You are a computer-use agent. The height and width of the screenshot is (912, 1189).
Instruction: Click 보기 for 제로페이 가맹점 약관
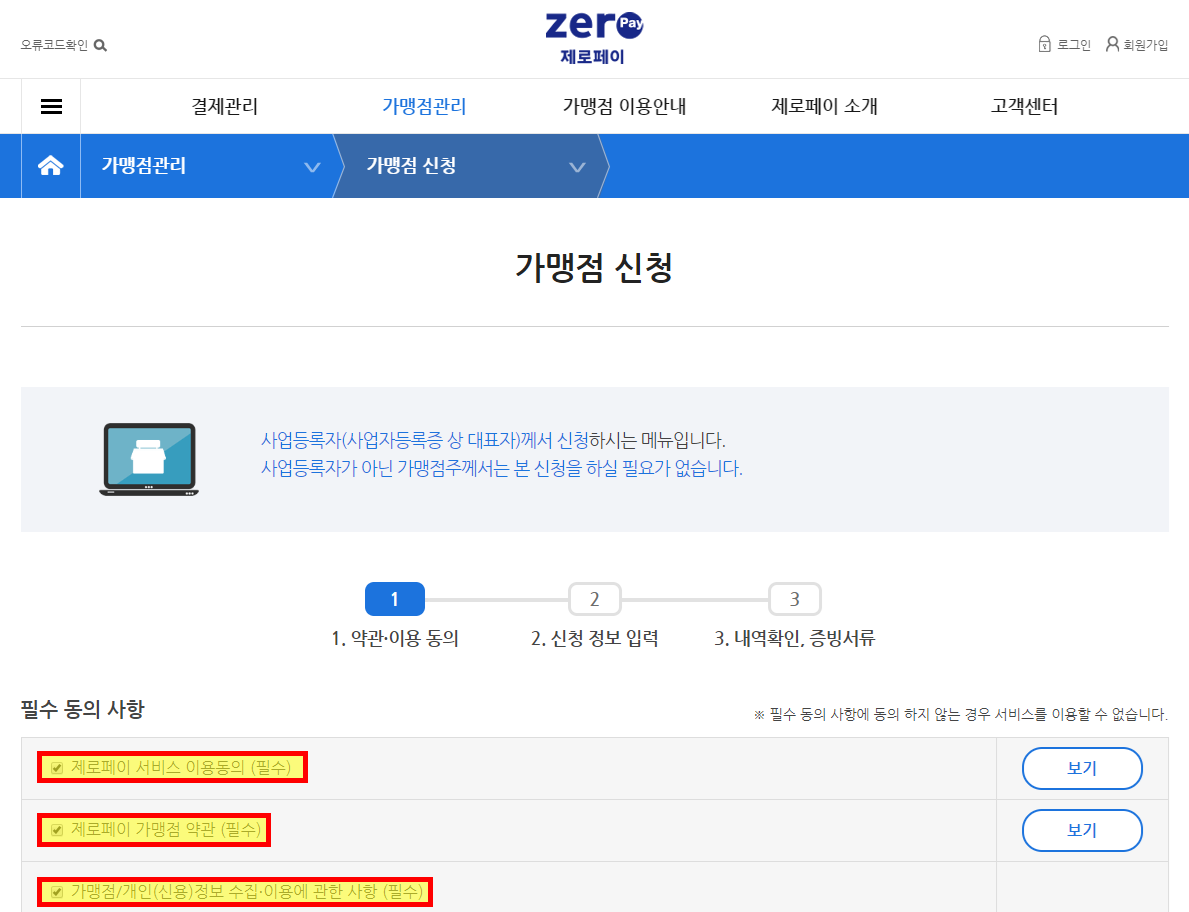coord(1082,830)
